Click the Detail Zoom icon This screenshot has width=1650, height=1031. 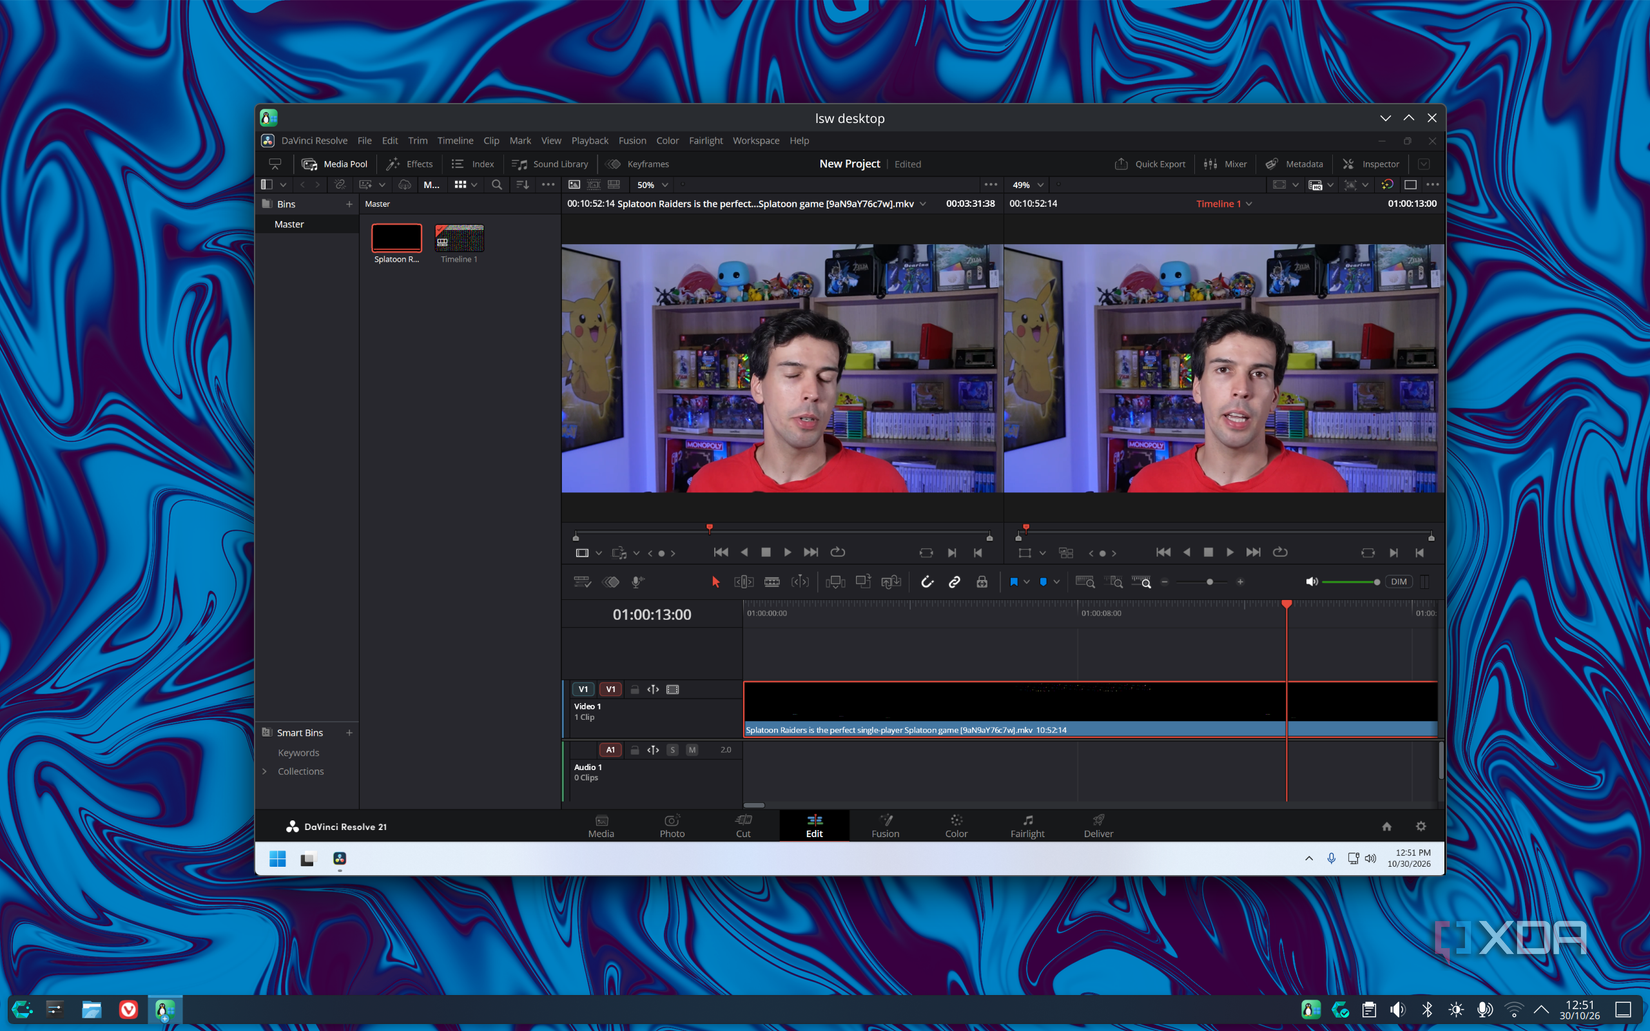click(x=1114, y=582)
